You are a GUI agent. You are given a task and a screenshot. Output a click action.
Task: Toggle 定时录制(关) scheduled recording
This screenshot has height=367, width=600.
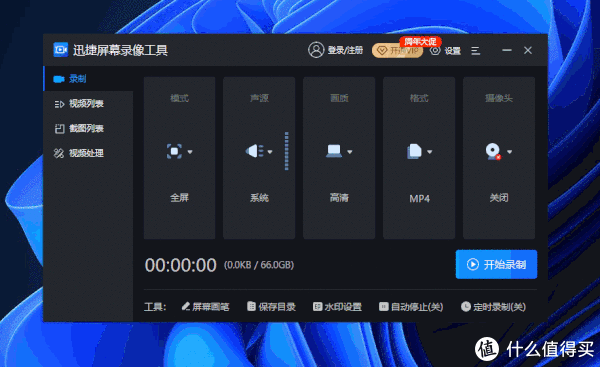pyautogui.click(x=493, y=307)
